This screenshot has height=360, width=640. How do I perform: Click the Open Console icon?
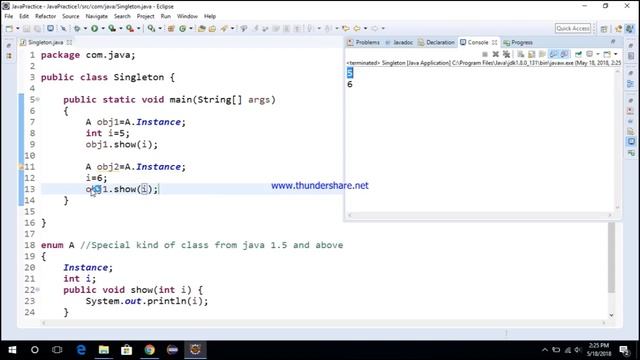607,54
